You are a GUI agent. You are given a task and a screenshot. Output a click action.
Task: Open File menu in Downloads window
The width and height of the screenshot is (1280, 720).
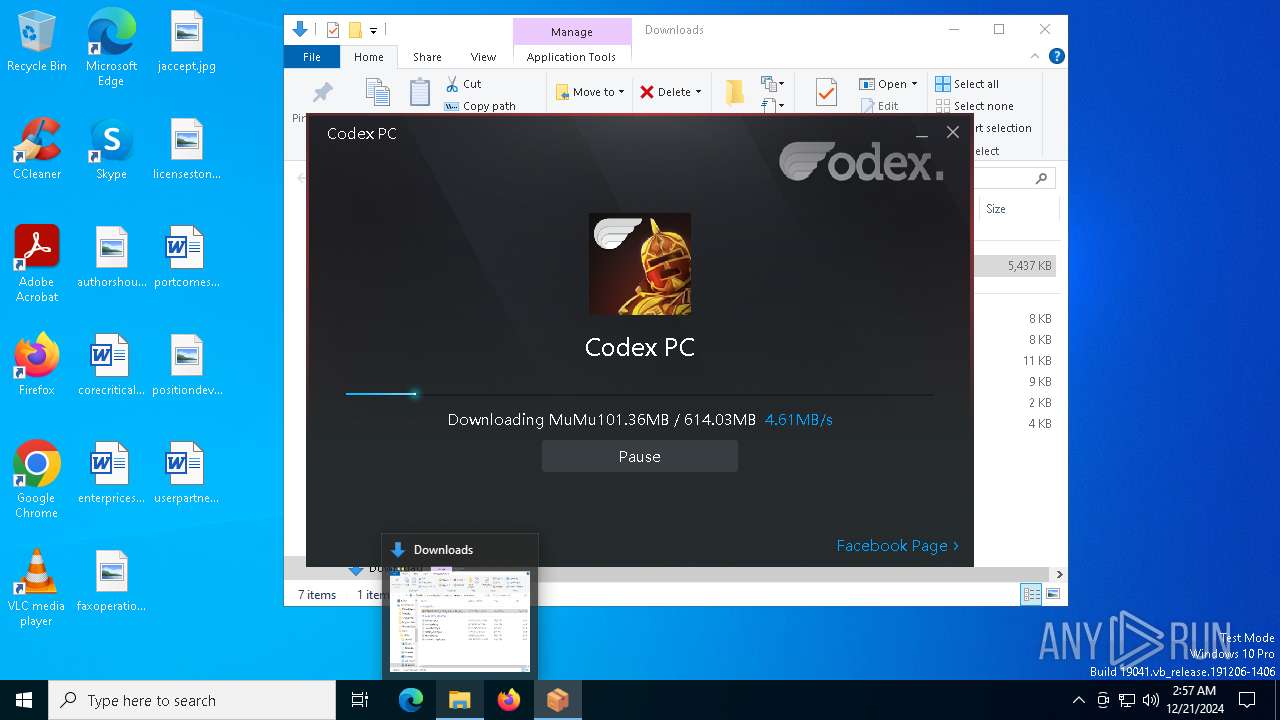click(x=312, y=57)
